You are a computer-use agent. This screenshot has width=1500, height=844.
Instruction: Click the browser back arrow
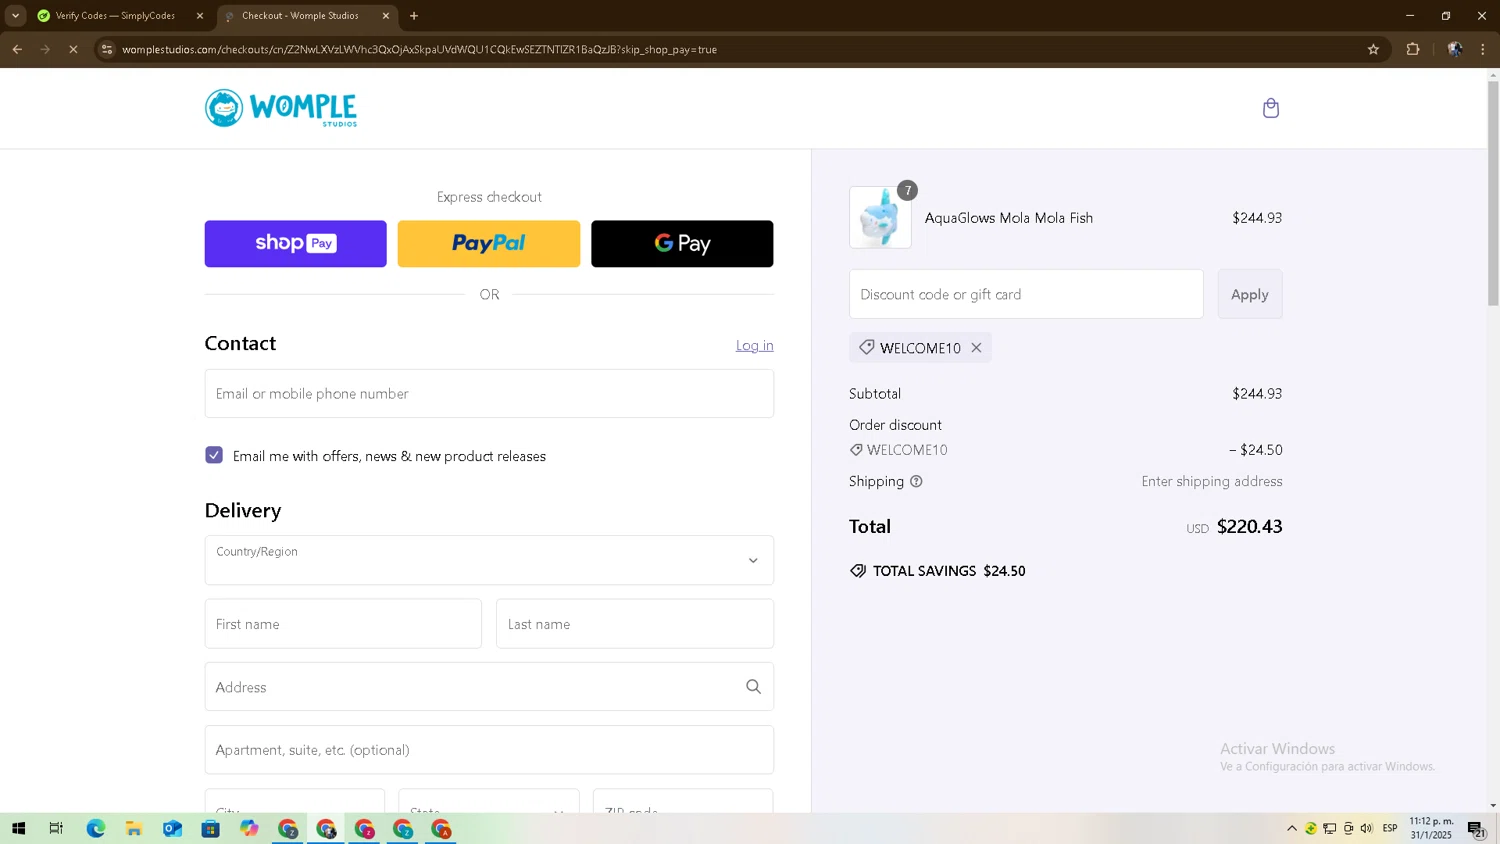tap(17, 49)
